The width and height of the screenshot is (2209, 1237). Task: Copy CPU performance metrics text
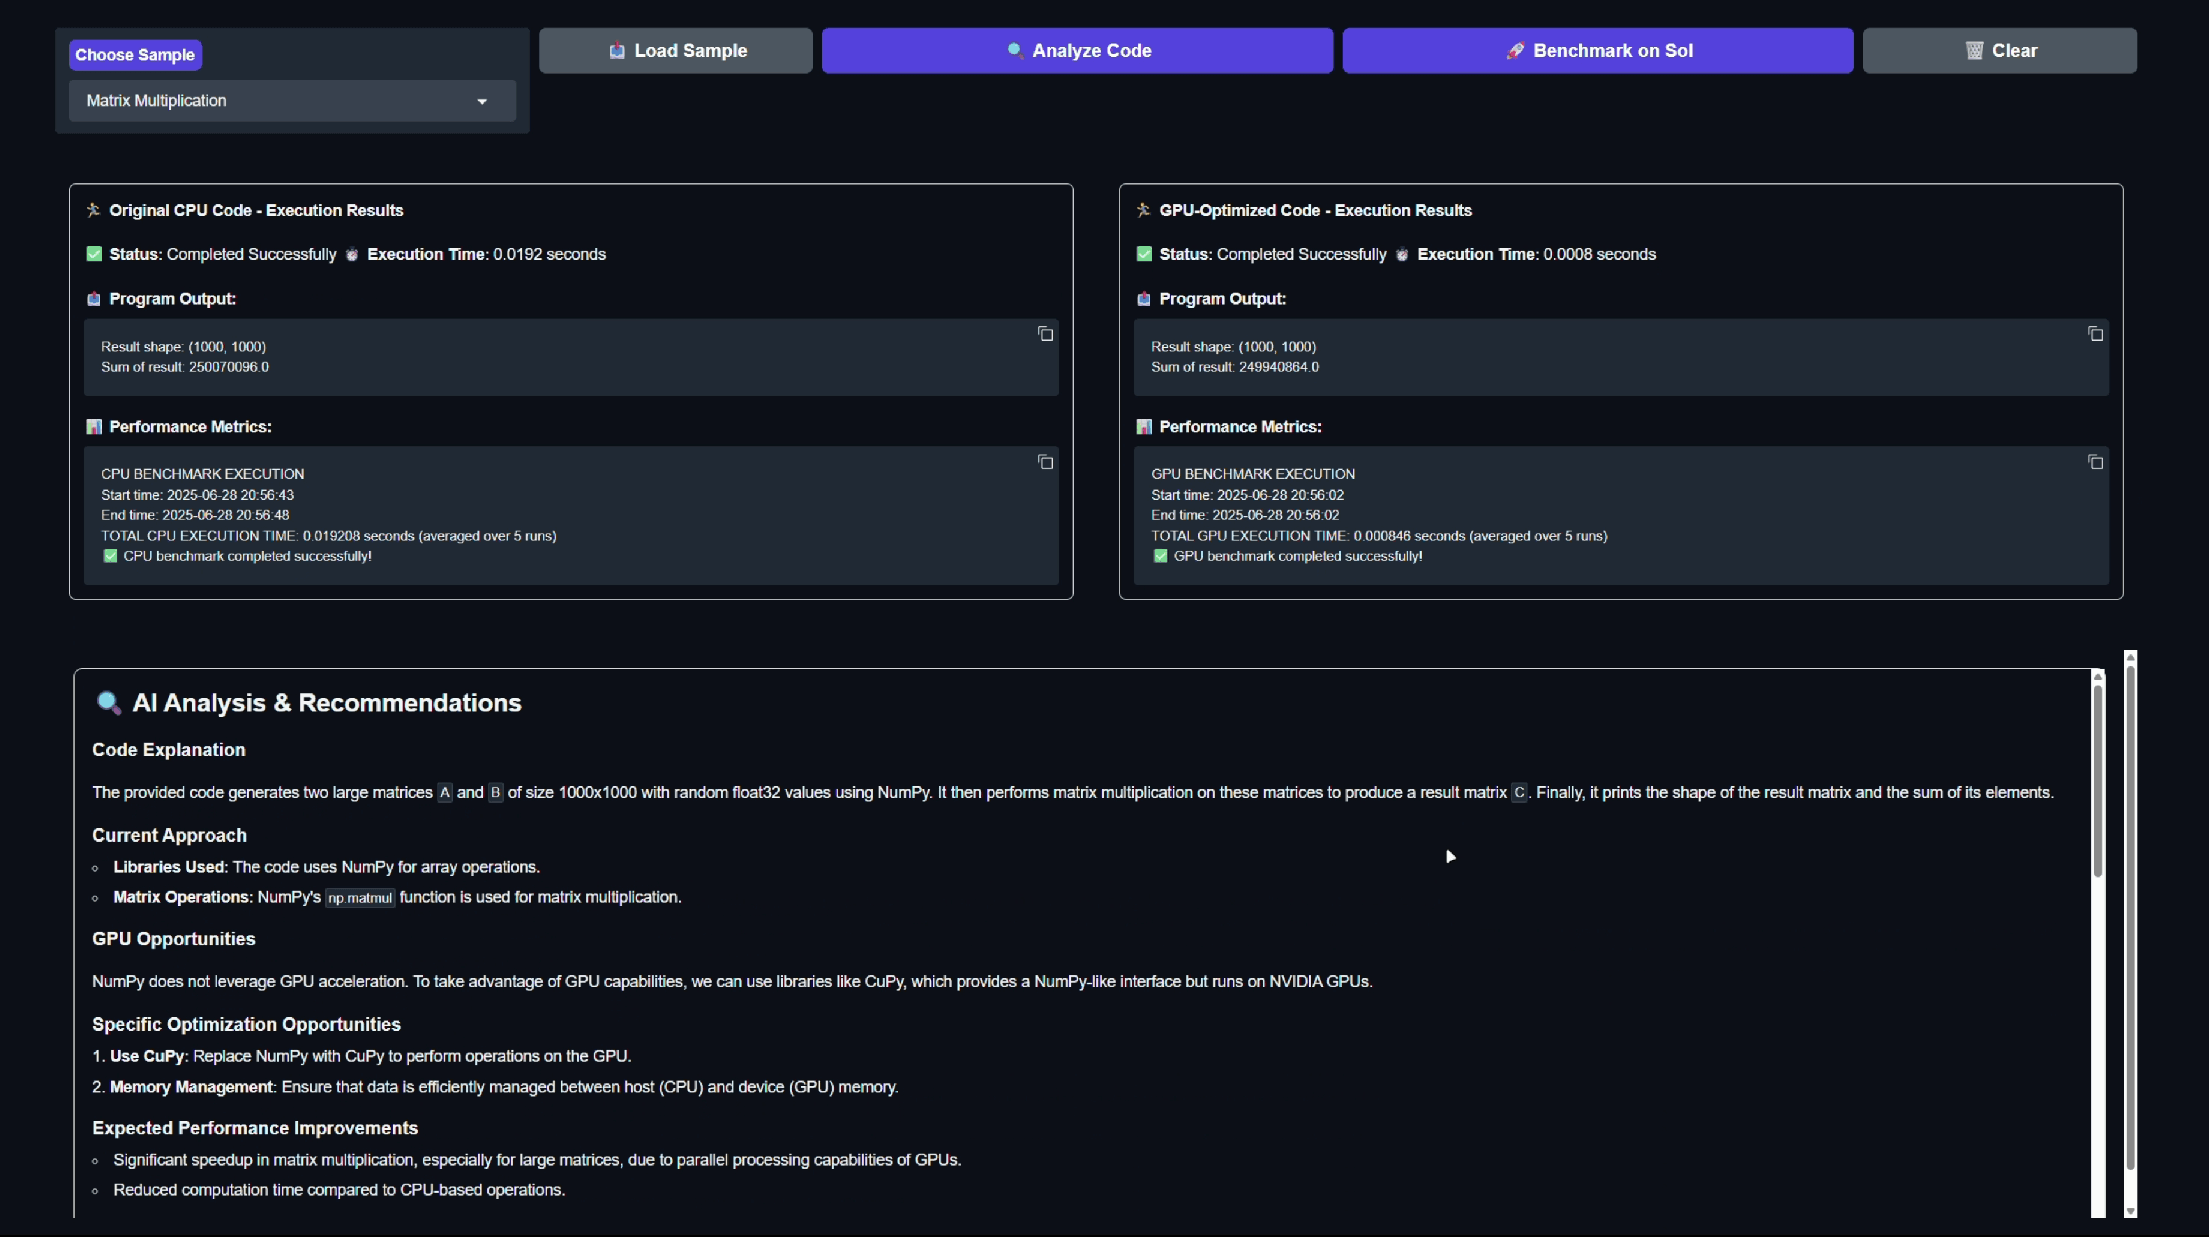[x=1045, y=462]
